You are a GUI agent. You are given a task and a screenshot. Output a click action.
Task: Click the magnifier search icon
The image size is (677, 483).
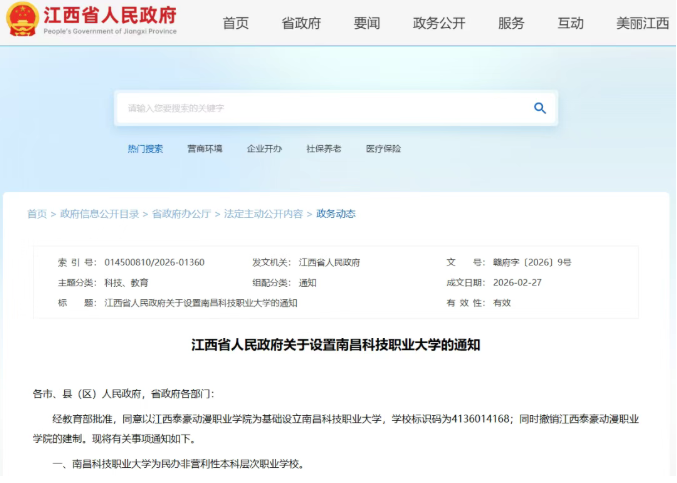(x=540, y=108)
